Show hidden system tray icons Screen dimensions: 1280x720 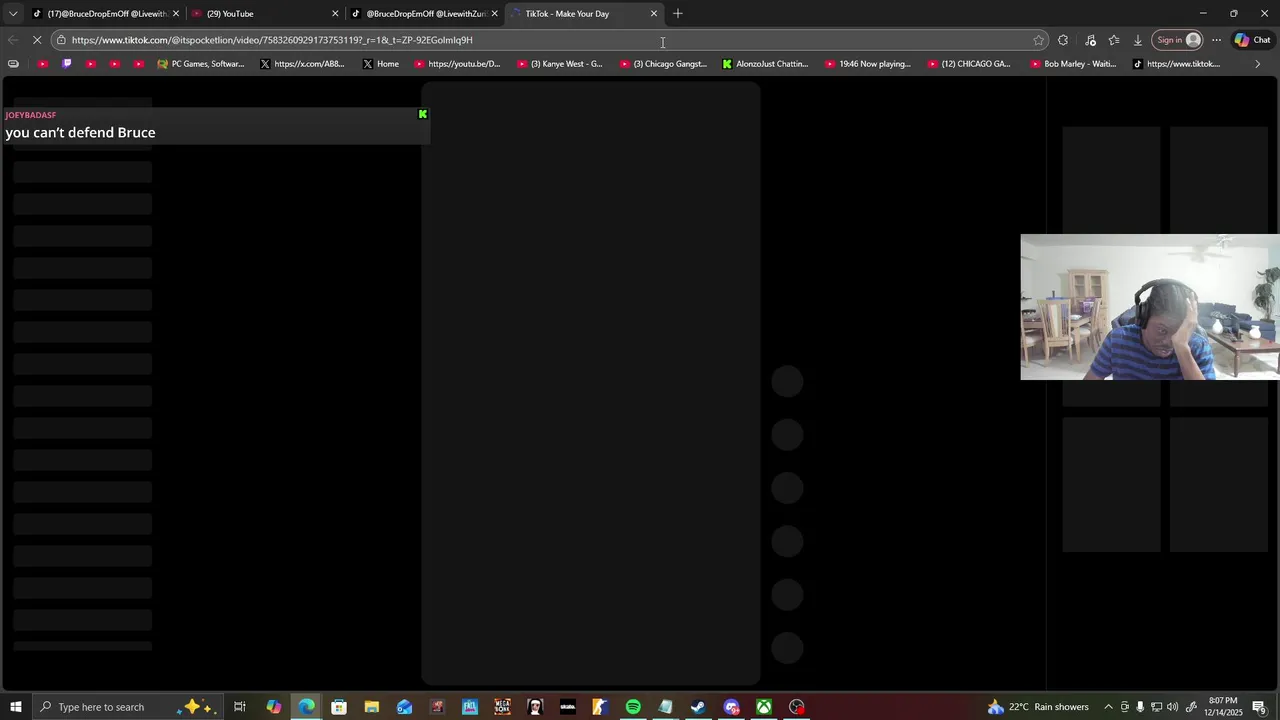(x=1108, y=707)
